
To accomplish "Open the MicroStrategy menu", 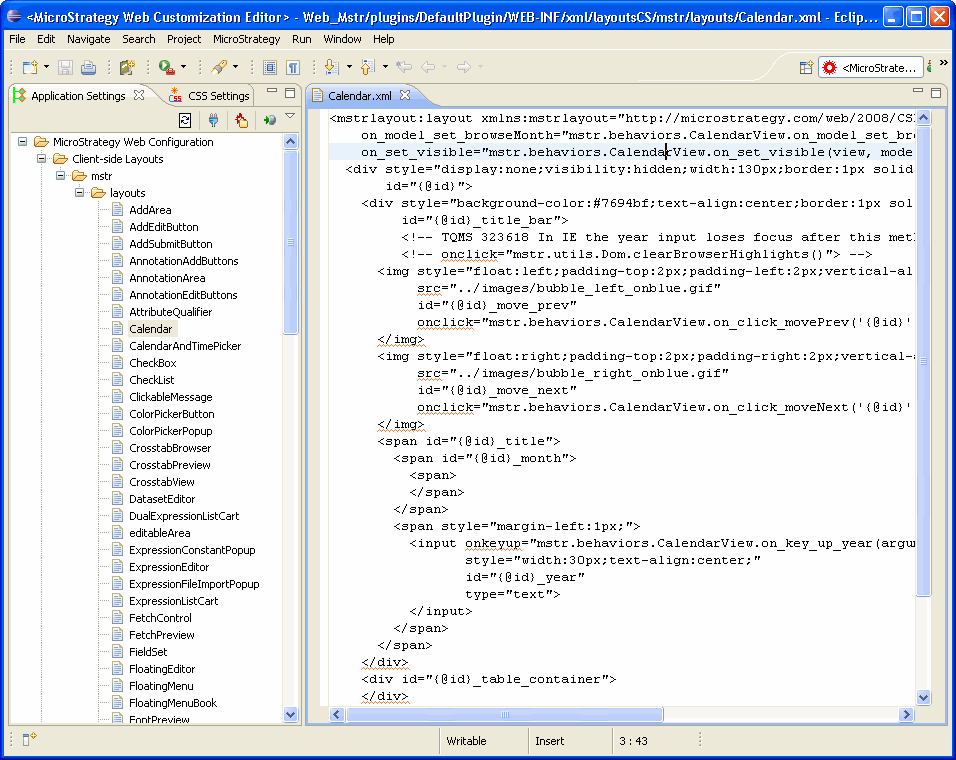I will click(x=246, y=39).
